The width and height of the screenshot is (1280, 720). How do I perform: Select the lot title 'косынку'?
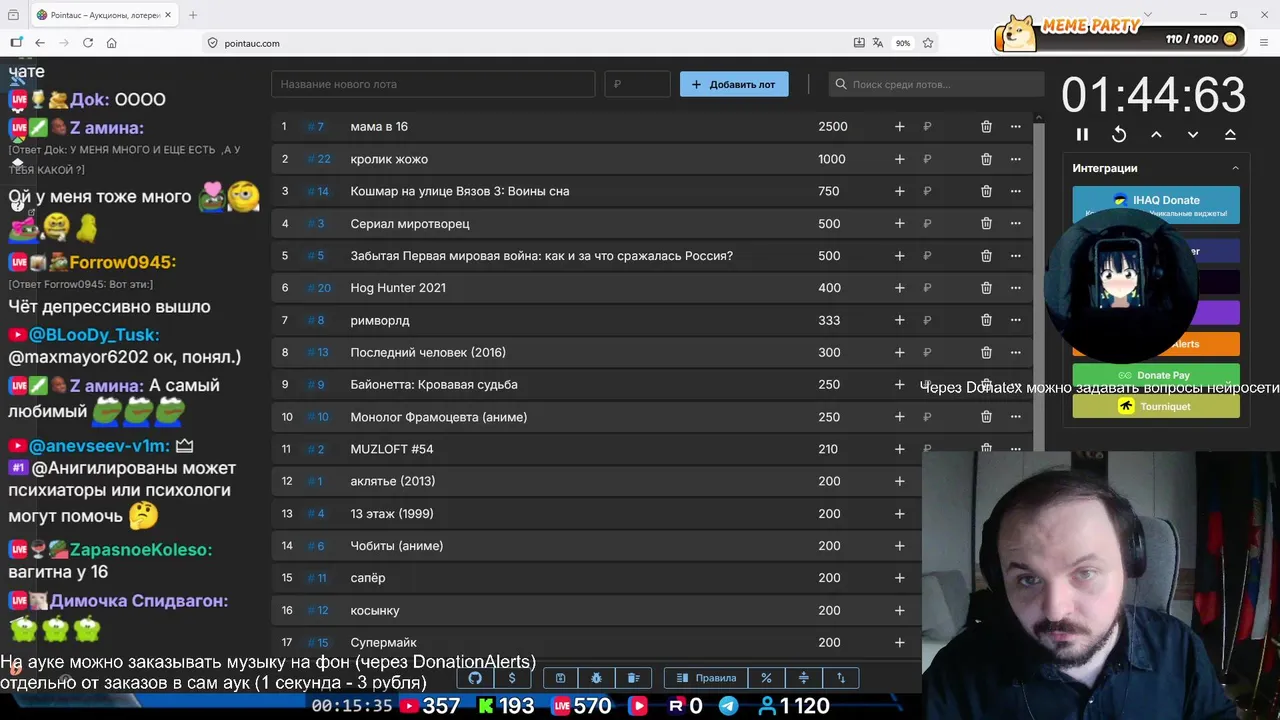pyautogui.click(x=375, y=610)
